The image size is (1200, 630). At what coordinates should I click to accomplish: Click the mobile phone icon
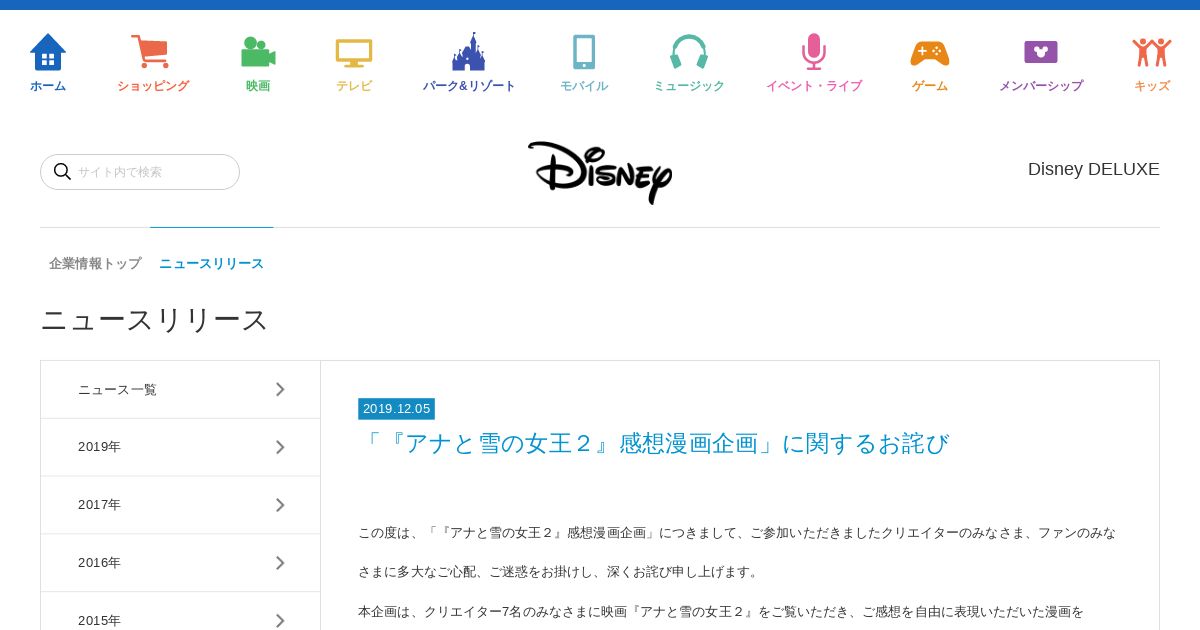click(x=584, y=52)
